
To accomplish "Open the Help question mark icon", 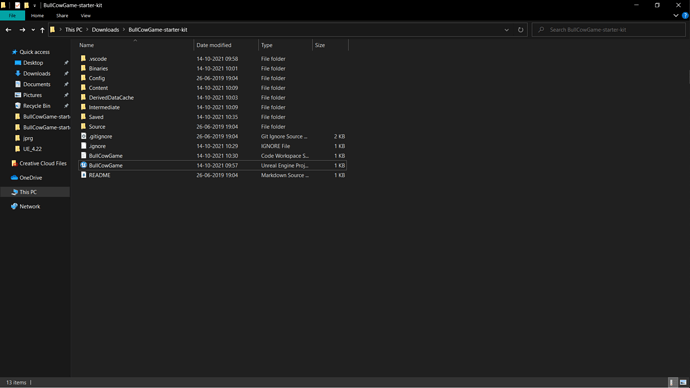I will 685,15.
